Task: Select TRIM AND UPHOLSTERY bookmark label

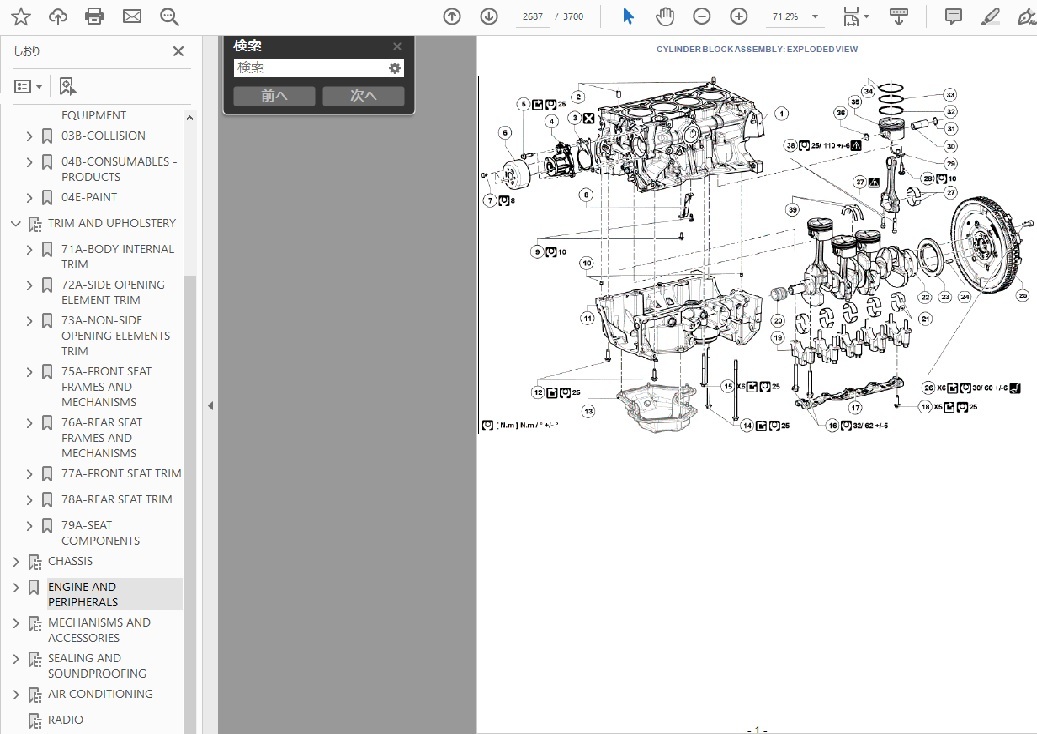Action: coord(112,224)
